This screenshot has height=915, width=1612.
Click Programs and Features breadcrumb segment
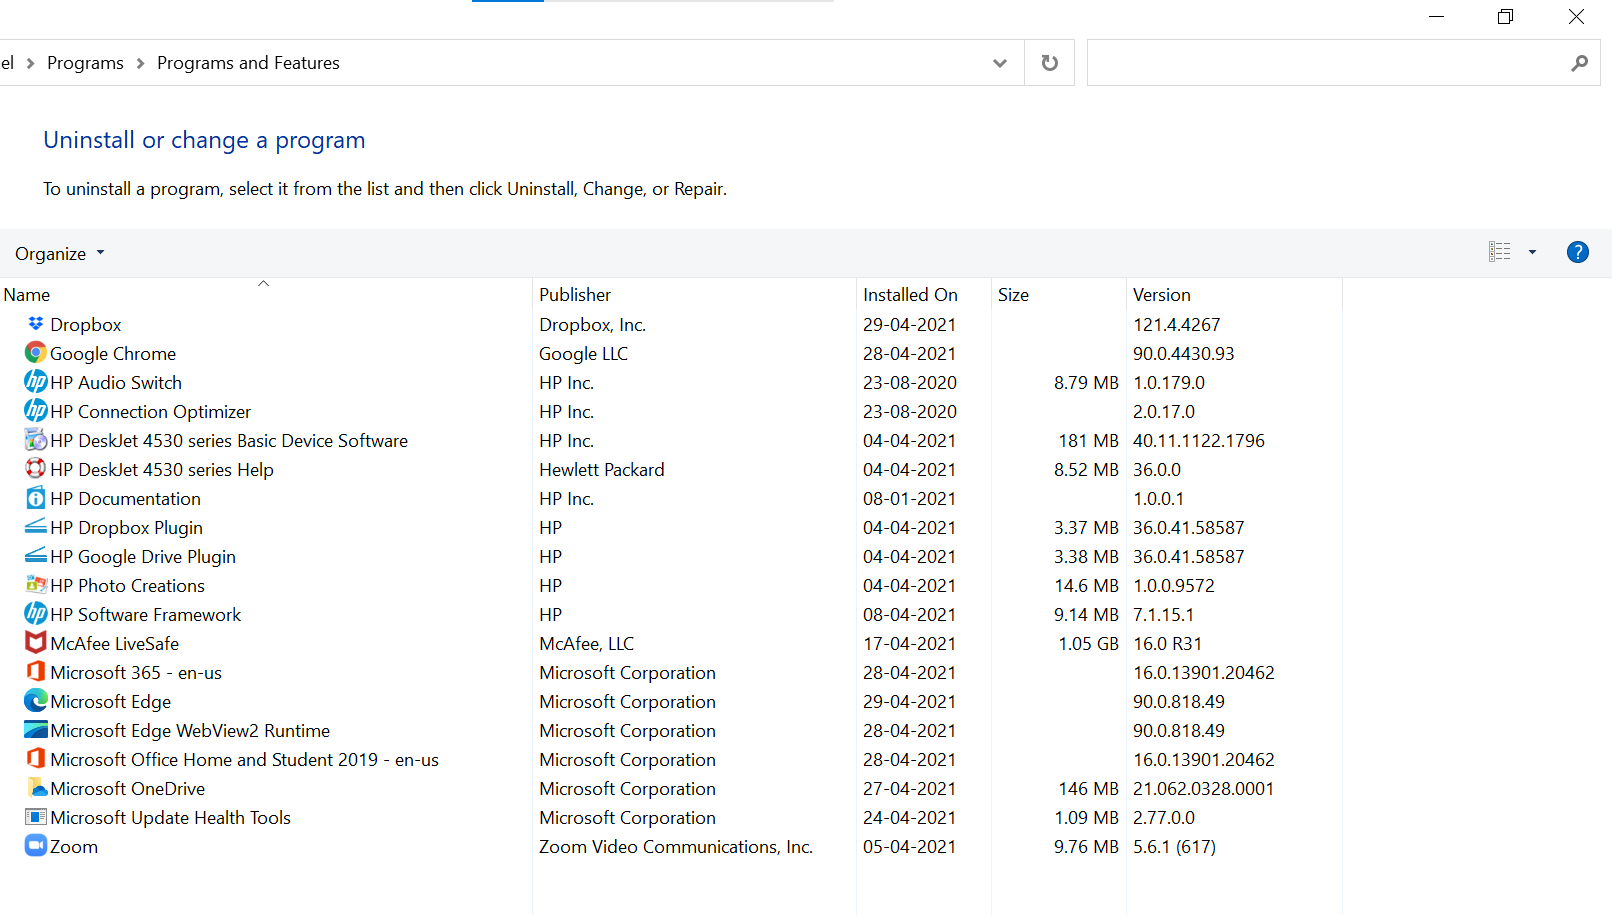coord(248,63)
